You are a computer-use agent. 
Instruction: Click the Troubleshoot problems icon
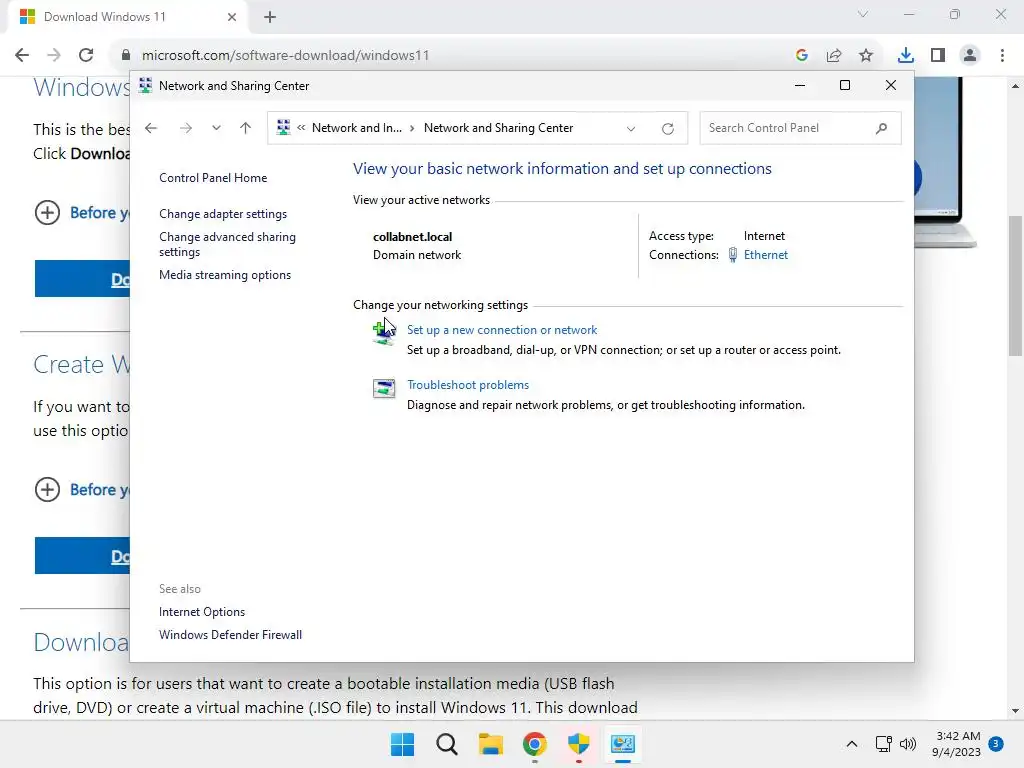(x=384, y=388)
